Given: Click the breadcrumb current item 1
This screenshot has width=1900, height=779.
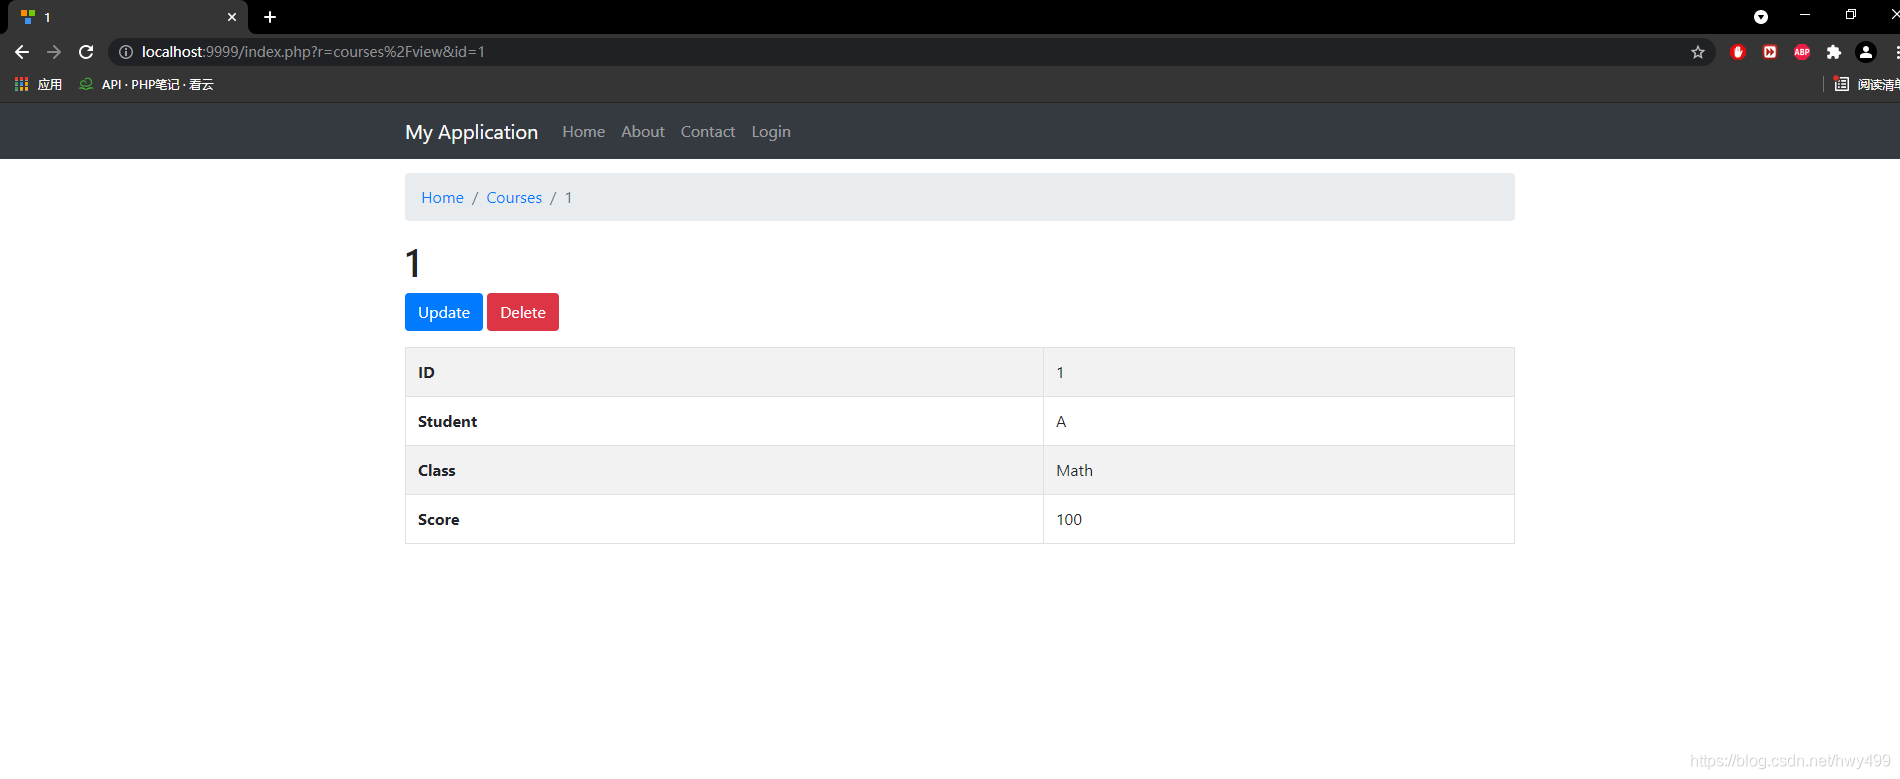Looking at the screenshot, I should [568, 198].
